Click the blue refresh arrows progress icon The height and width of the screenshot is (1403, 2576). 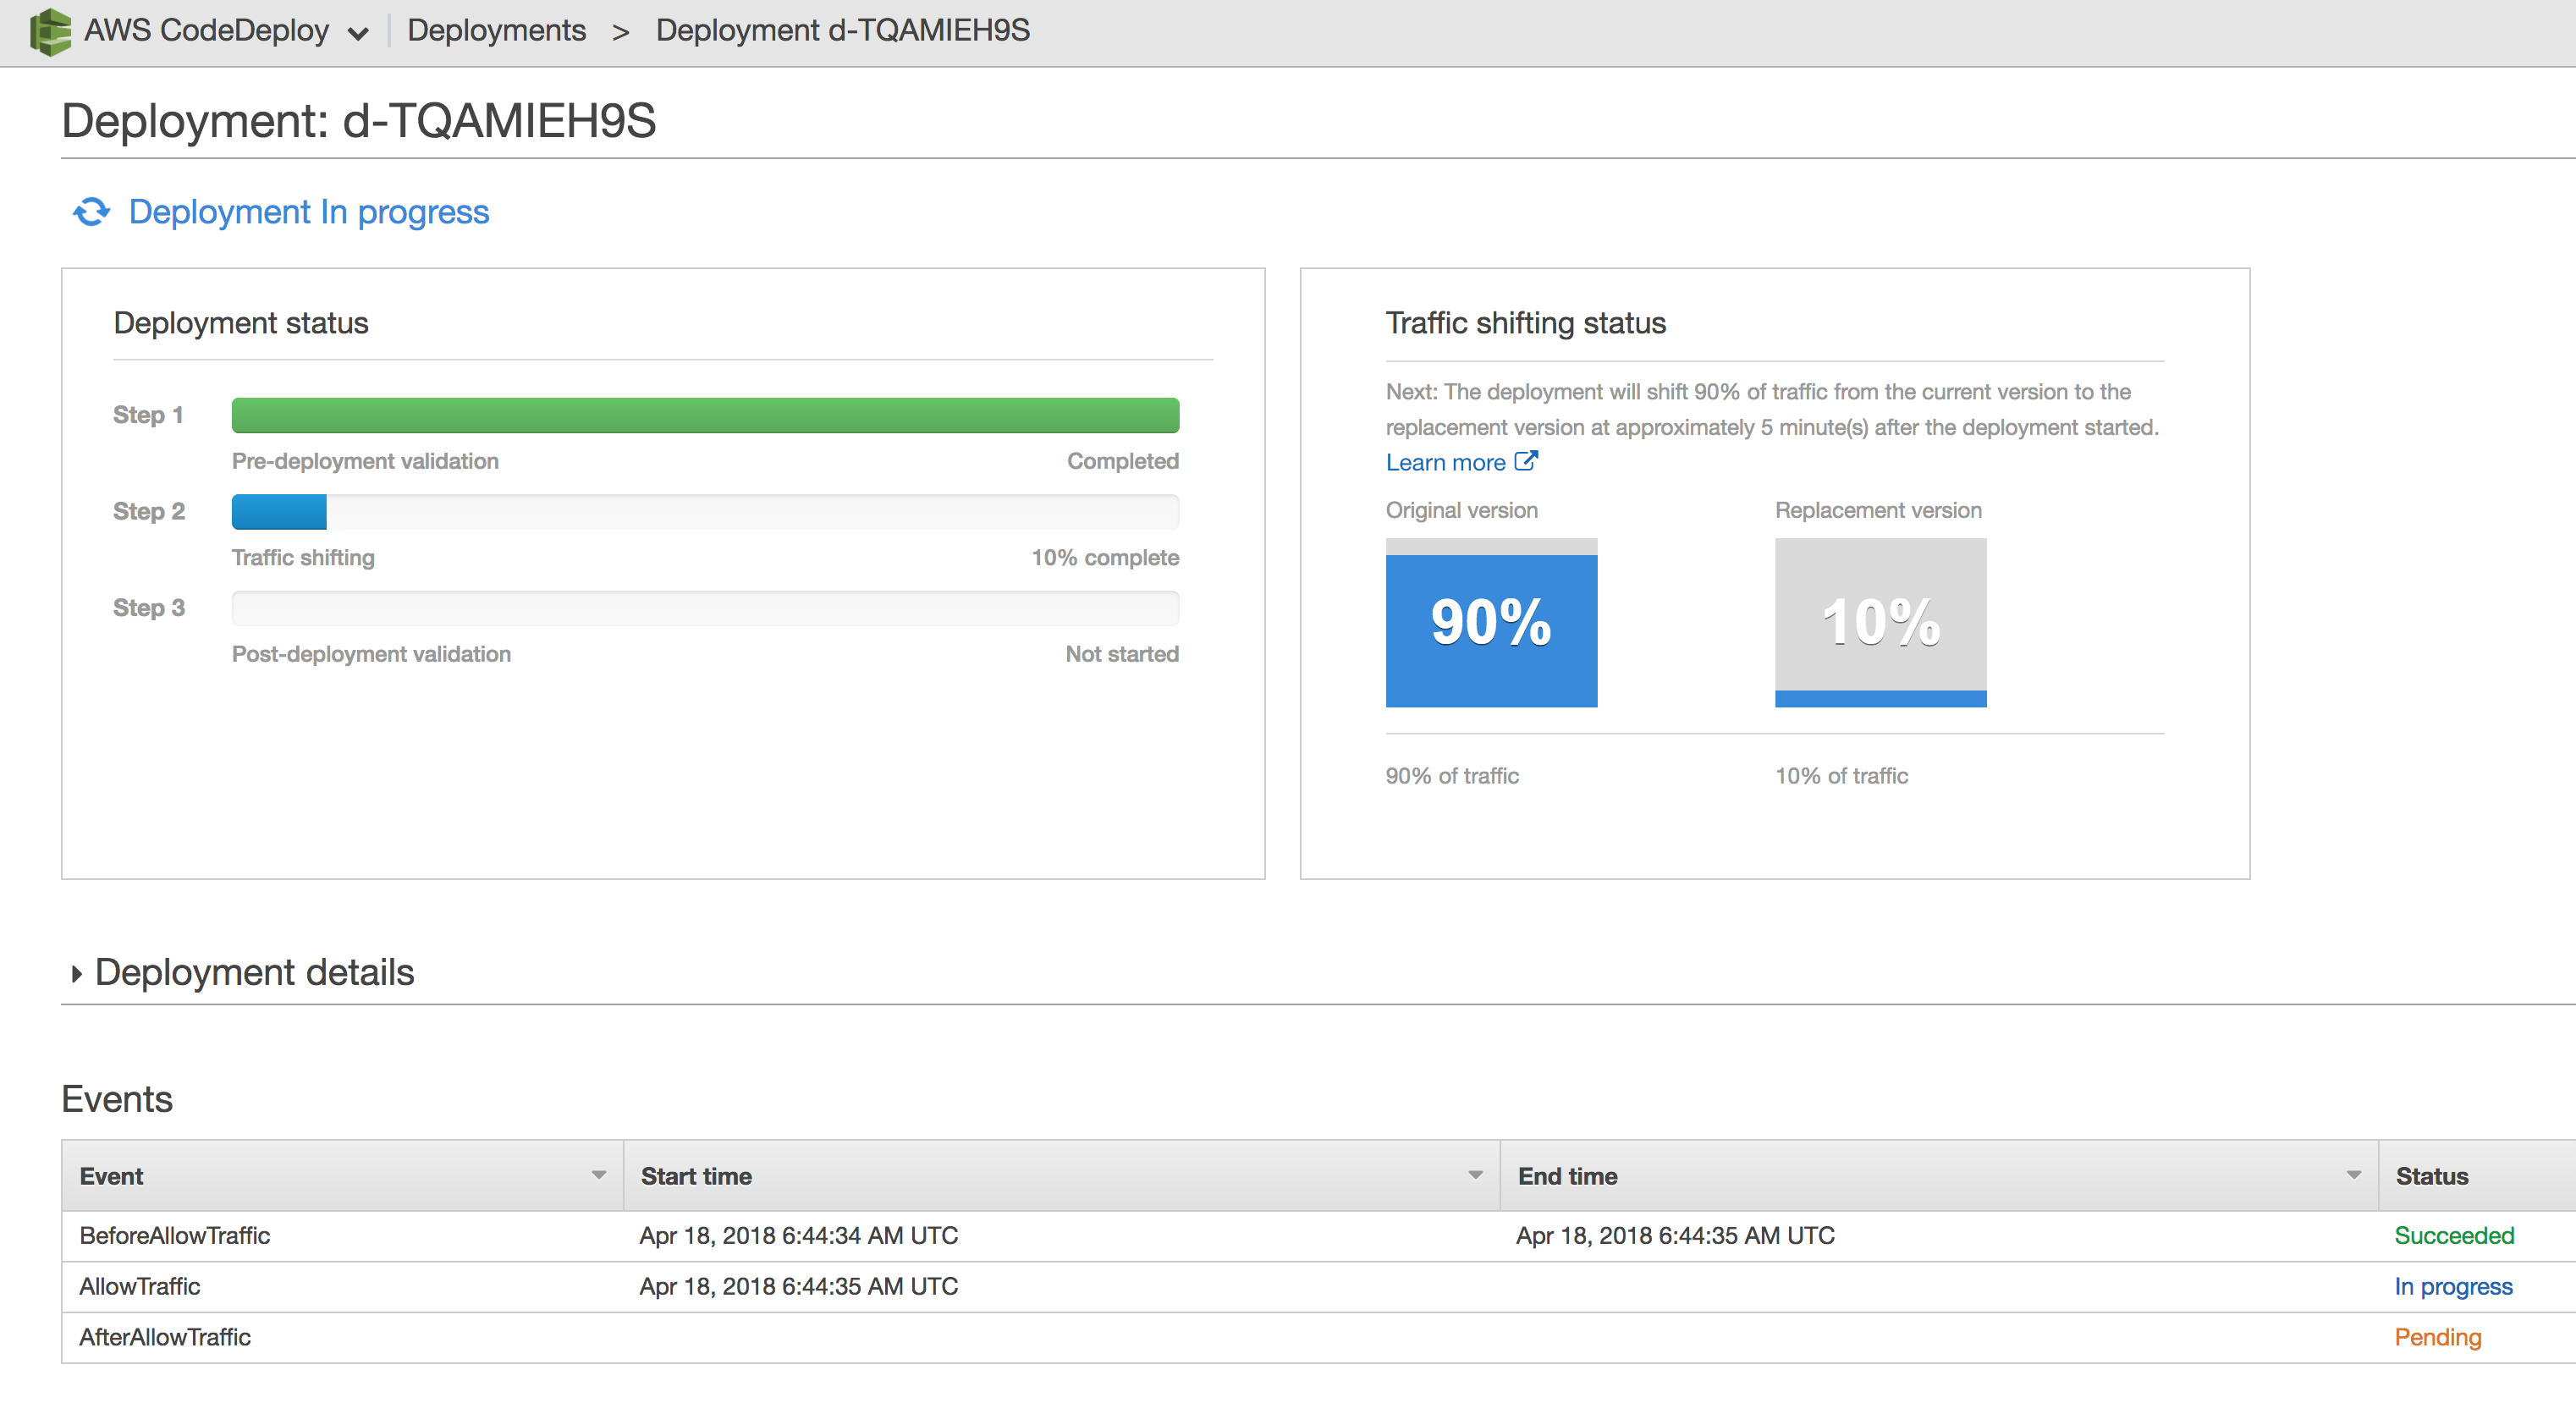tap(91, 212)
